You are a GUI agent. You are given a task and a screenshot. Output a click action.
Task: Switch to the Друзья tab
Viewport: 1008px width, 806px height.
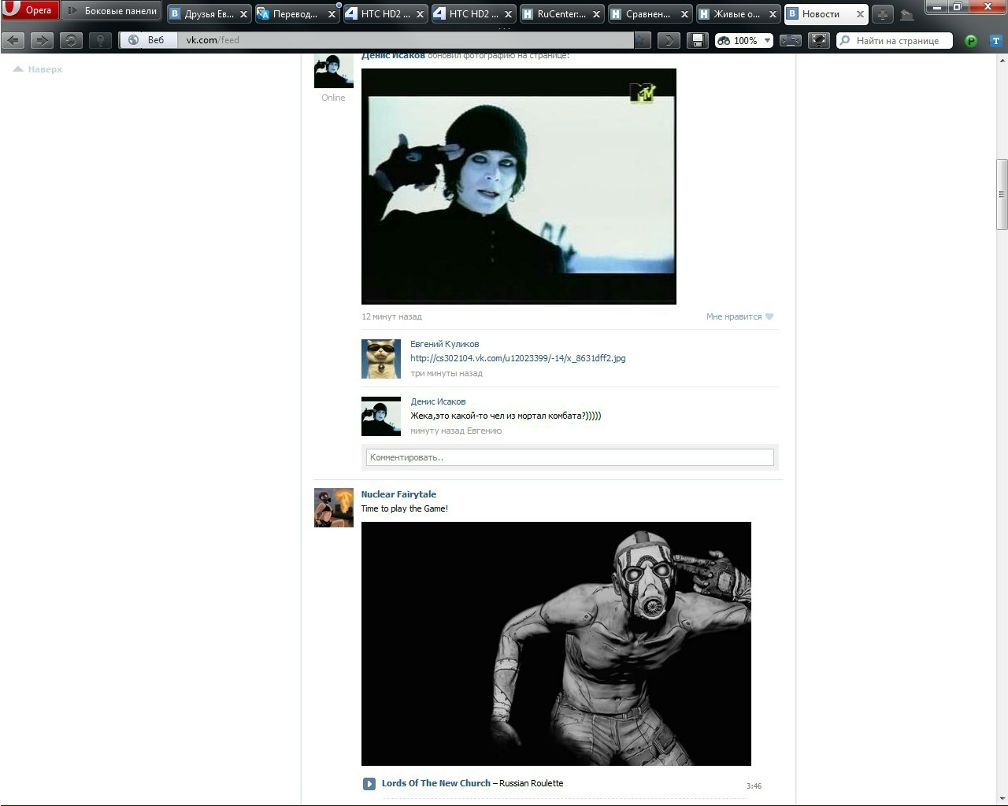click(203, 14)
